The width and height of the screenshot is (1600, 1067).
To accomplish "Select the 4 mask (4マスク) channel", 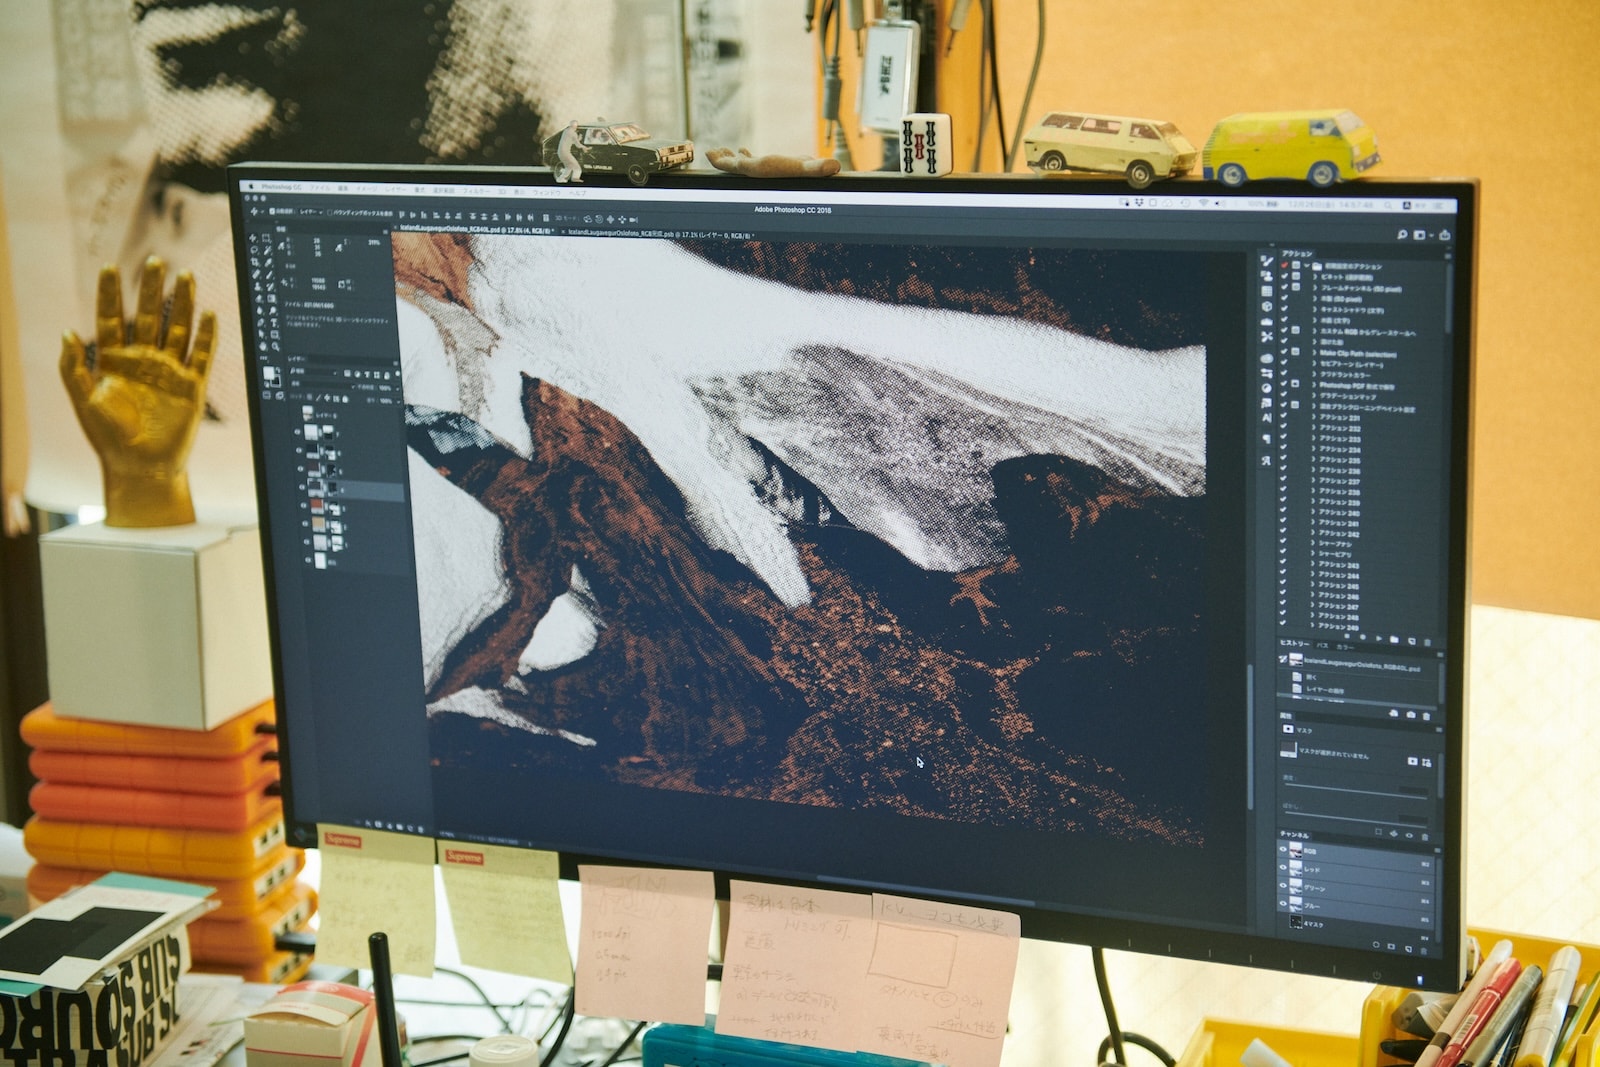I will [1313, 923].
